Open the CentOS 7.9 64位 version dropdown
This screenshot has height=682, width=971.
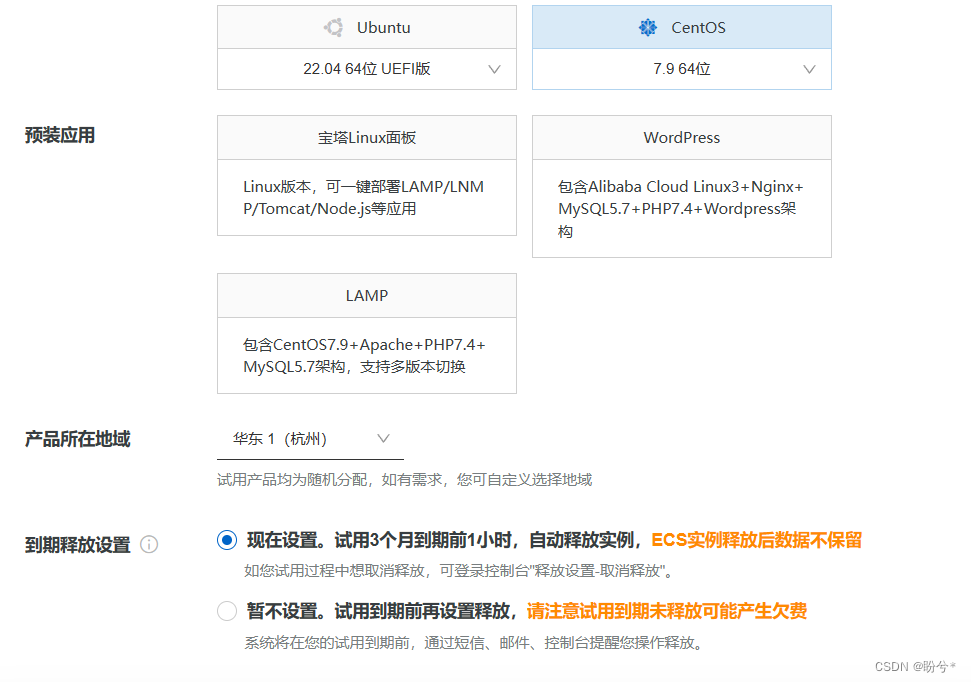[682, 69]
